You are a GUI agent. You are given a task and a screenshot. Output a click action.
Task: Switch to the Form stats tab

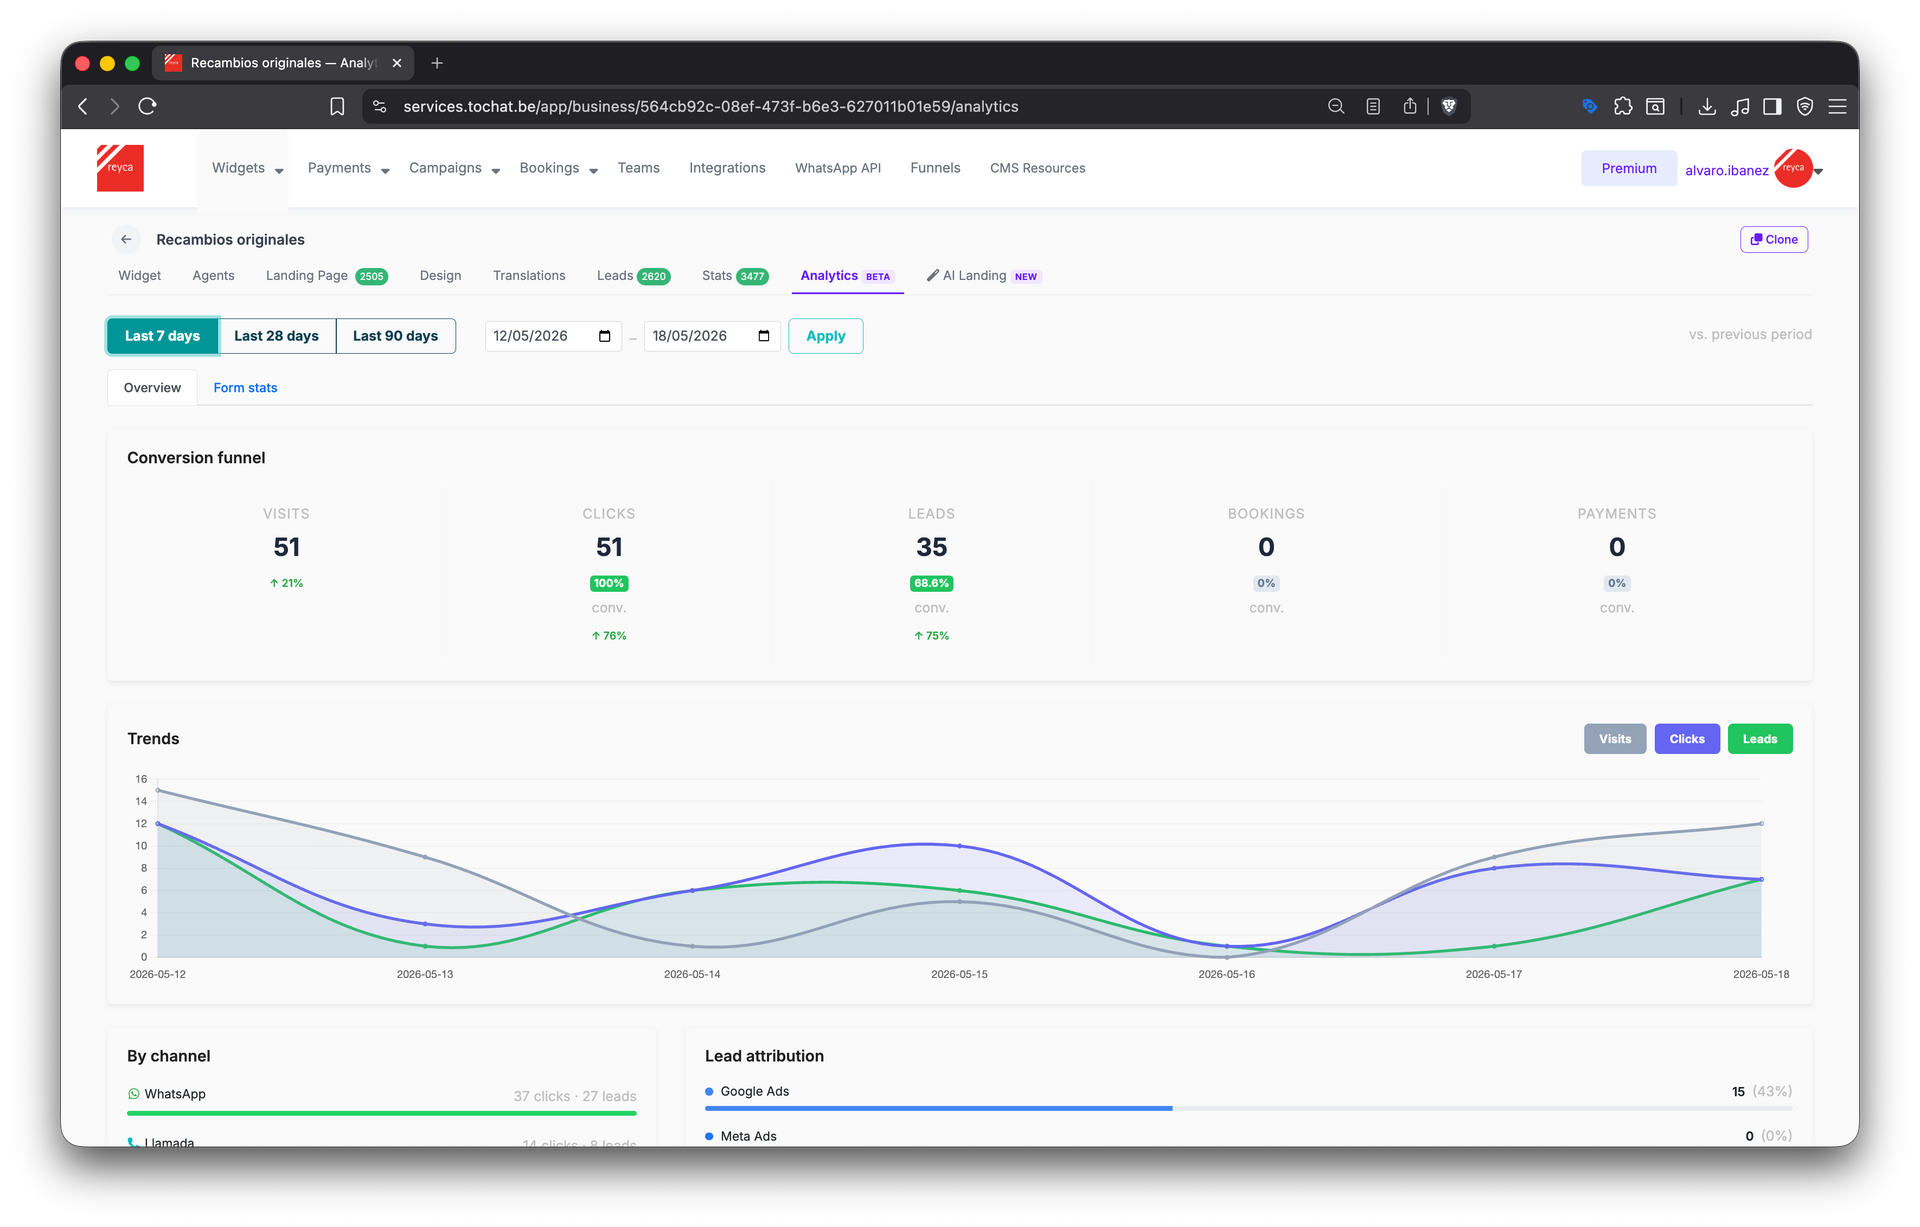coord(245,388)
